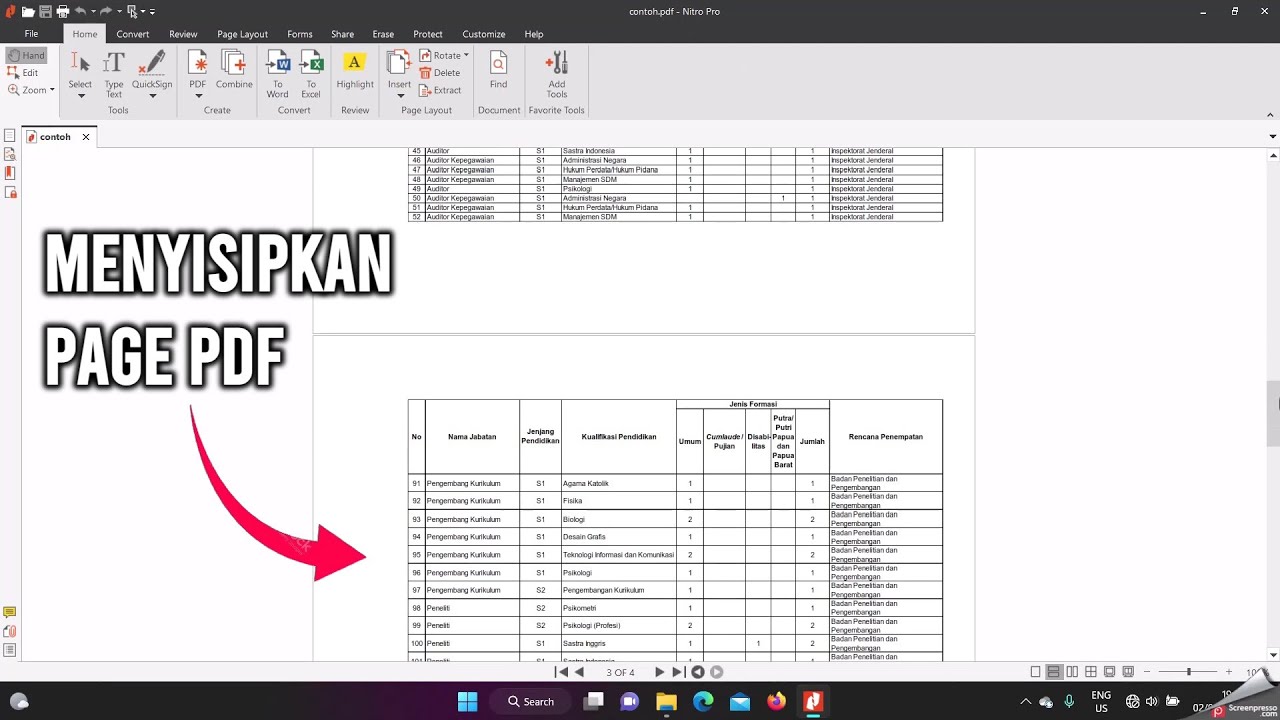Switch to the Review ribbon tab
The height and width of the screenshot is (720, 1280).
tap(183, 34)
